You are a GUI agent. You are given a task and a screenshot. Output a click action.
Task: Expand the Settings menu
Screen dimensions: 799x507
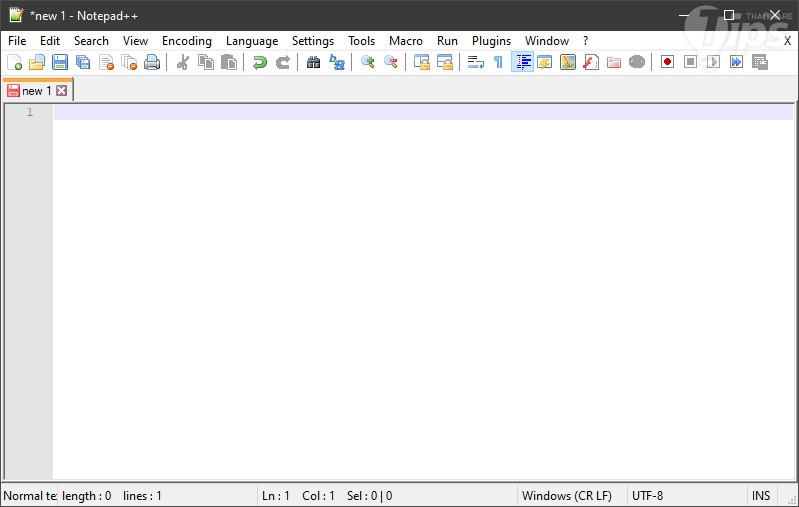(312, 41)
